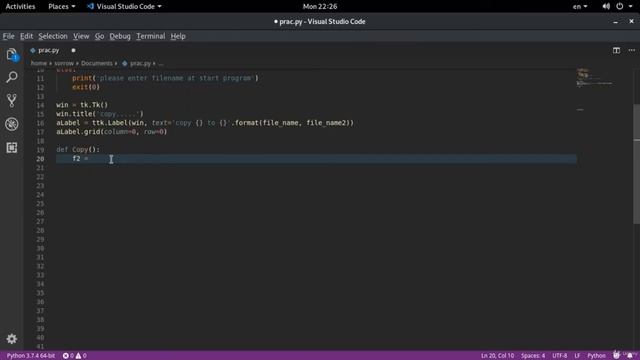
Task: Open the Explorer view in activity bar
Action: coord(12,54)
